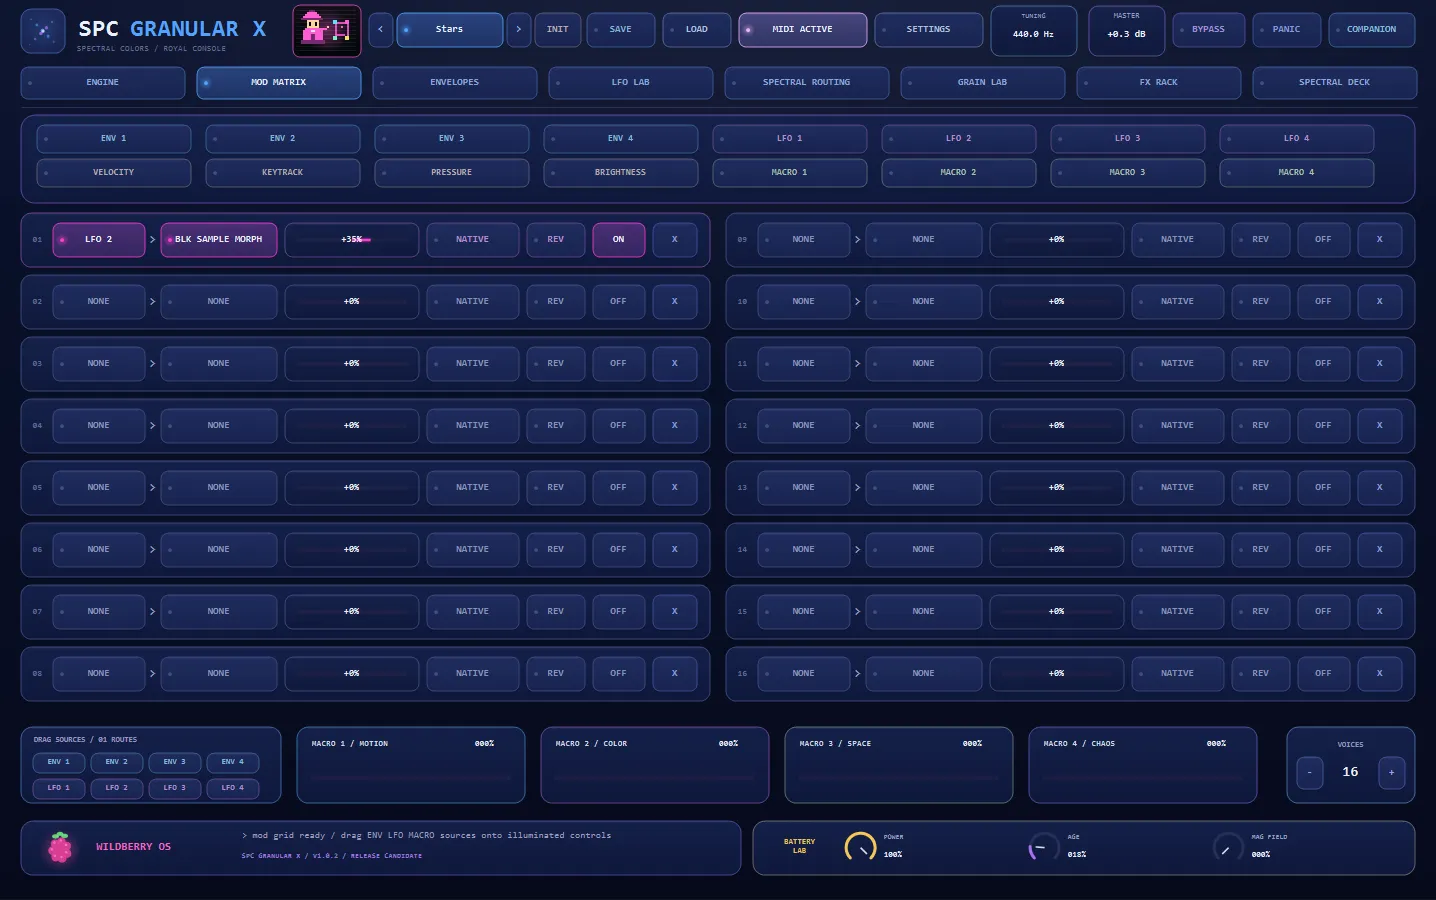The height and width of the screenshot is (900, 1436).
Task: Open slot 13 Native mode selector
Action: [1178, 488]
